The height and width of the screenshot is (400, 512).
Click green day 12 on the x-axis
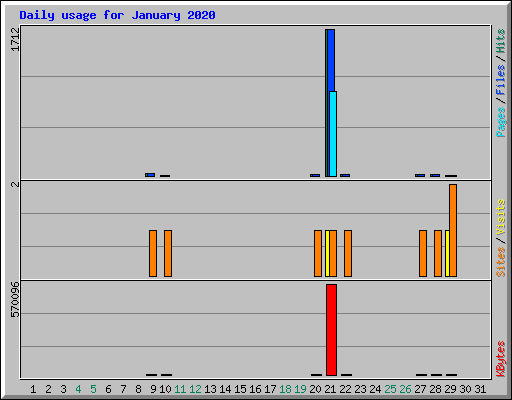[195, 389]
